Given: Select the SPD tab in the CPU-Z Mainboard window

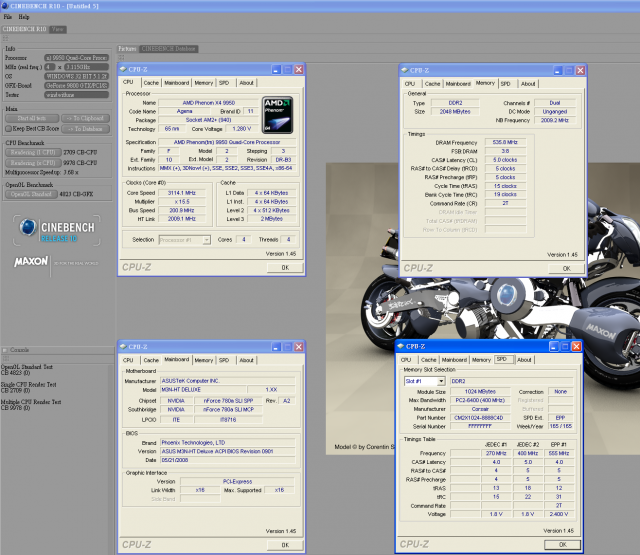Looking at the screenshot, I should [224, 360].
